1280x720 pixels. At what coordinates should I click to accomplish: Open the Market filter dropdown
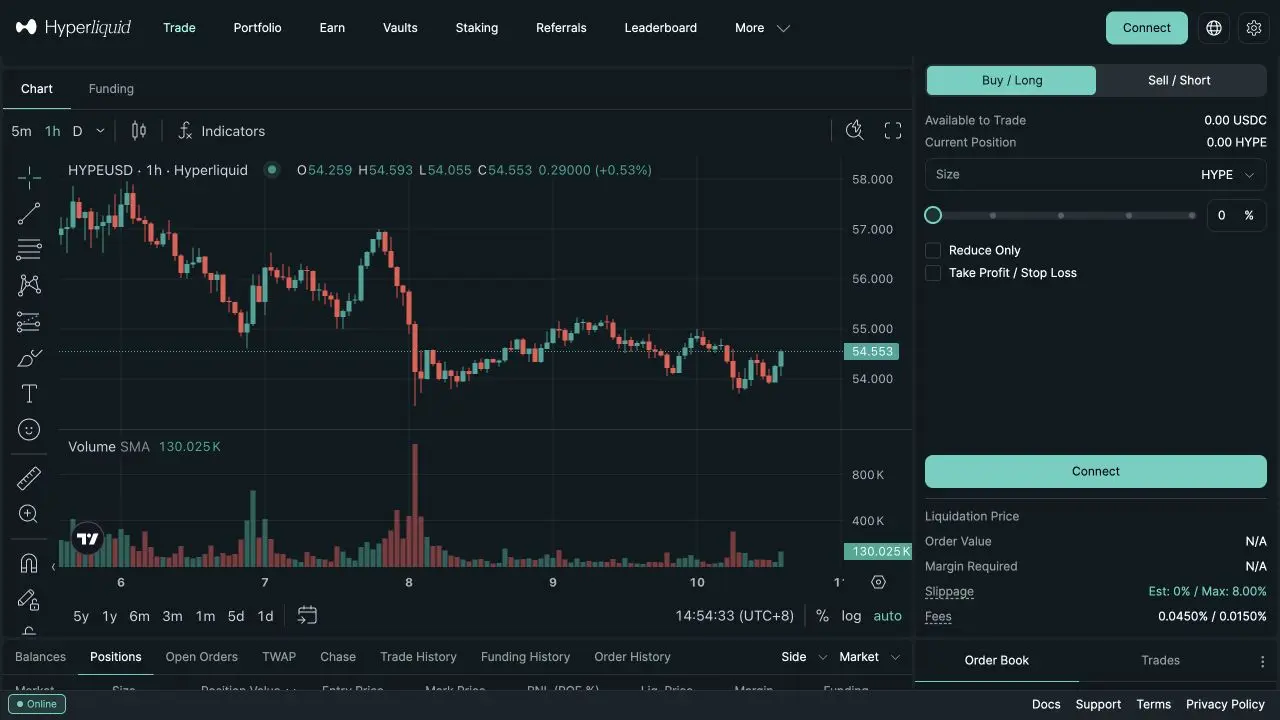[x=870, y=657]
